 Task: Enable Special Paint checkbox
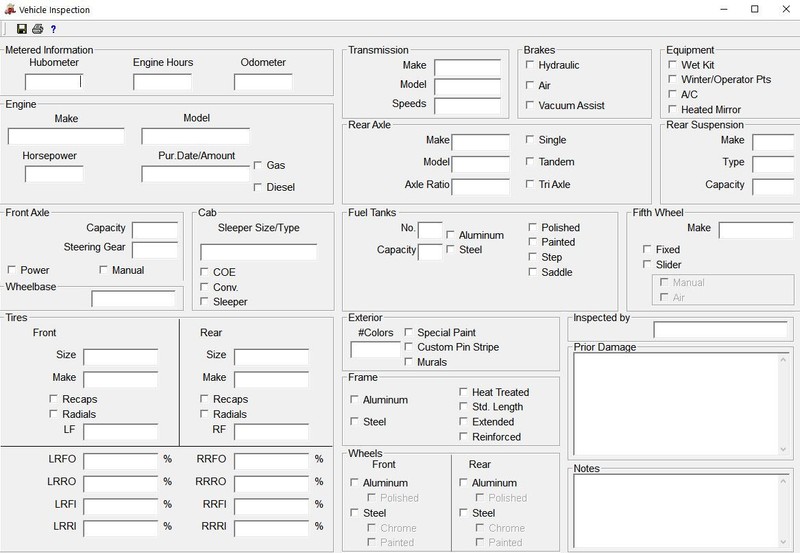(409, 332)
